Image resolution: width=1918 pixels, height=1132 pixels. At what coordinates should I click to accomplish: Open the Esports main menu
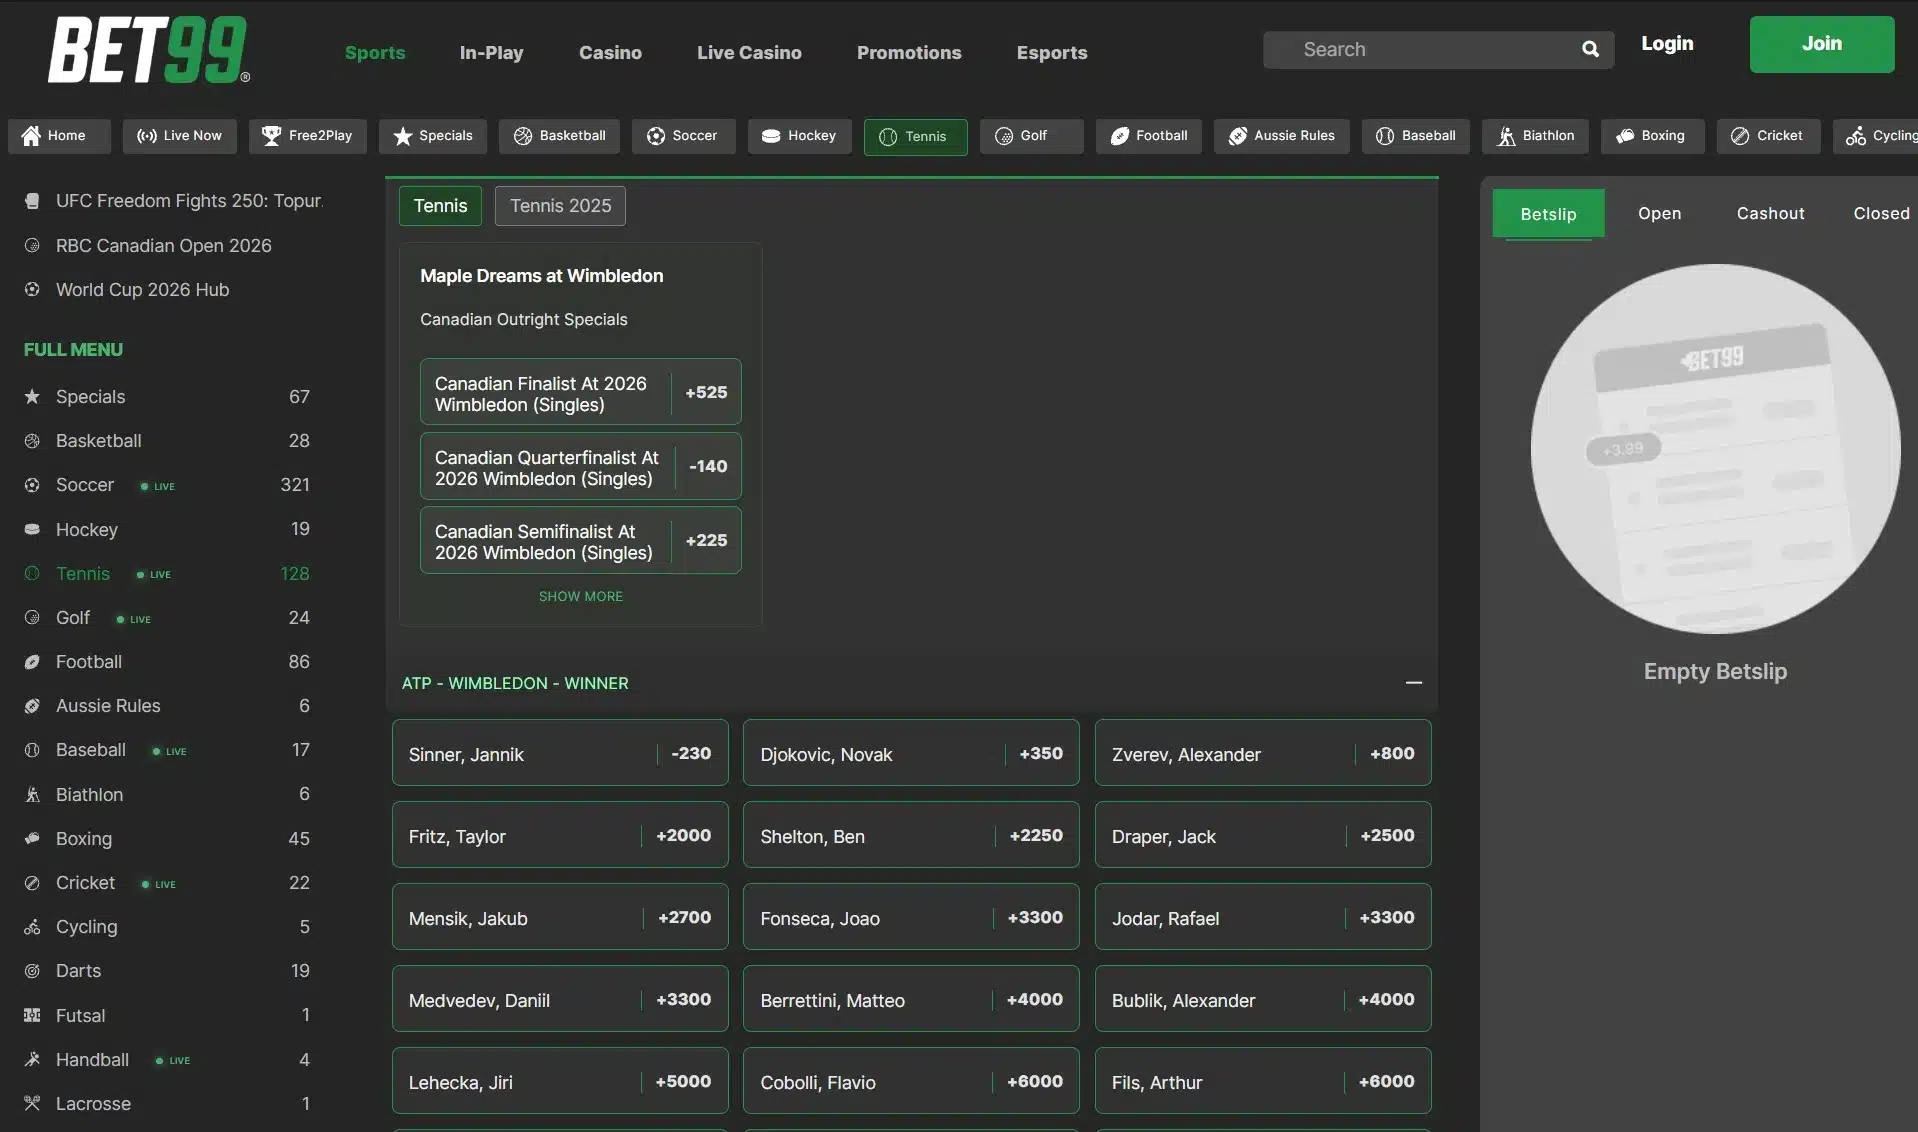click(1052, 53)
